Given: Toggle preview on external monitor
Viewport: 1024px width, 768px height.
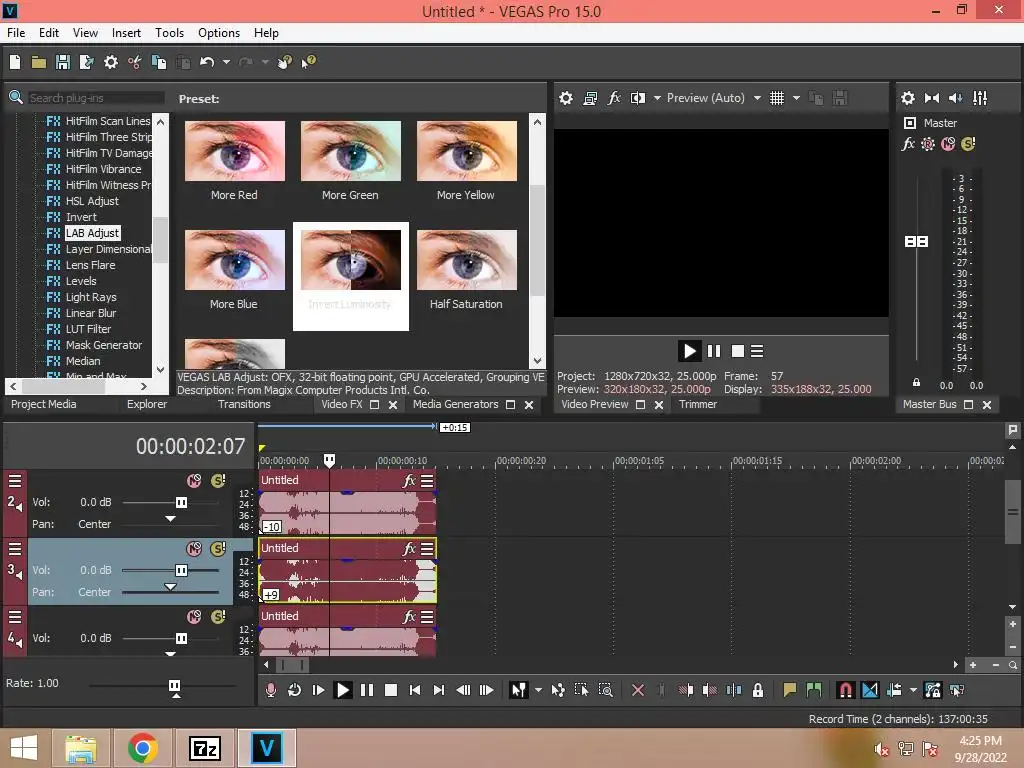Looking at the screenshot, I should (590, 98).
